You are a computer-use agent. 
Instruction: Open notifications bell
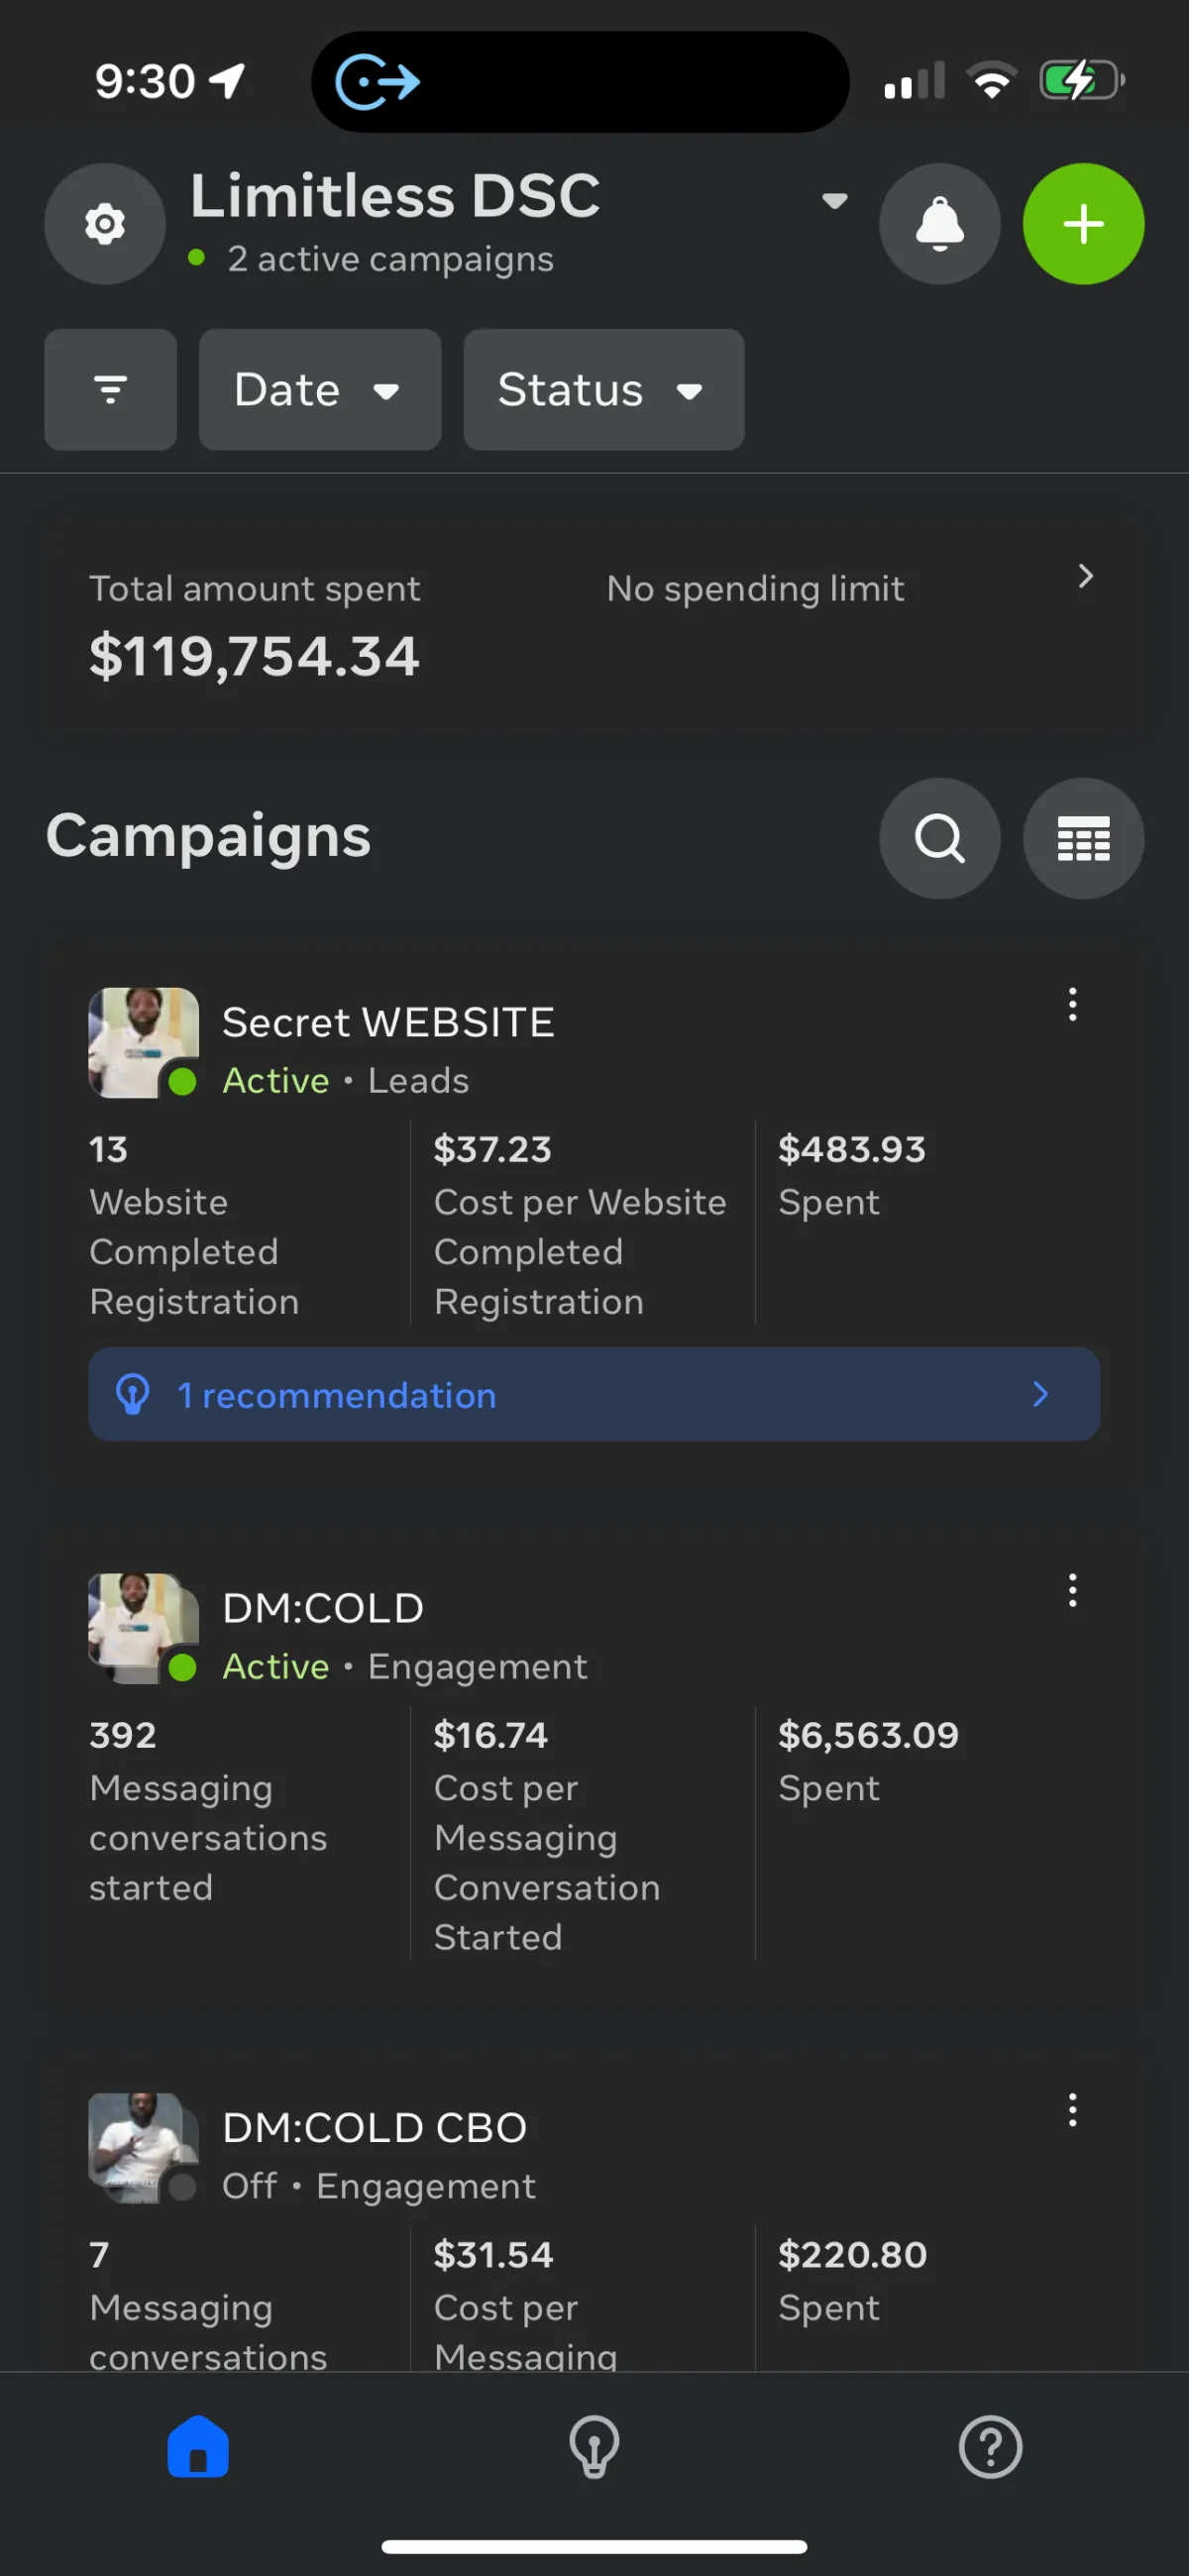pos(939,224)
